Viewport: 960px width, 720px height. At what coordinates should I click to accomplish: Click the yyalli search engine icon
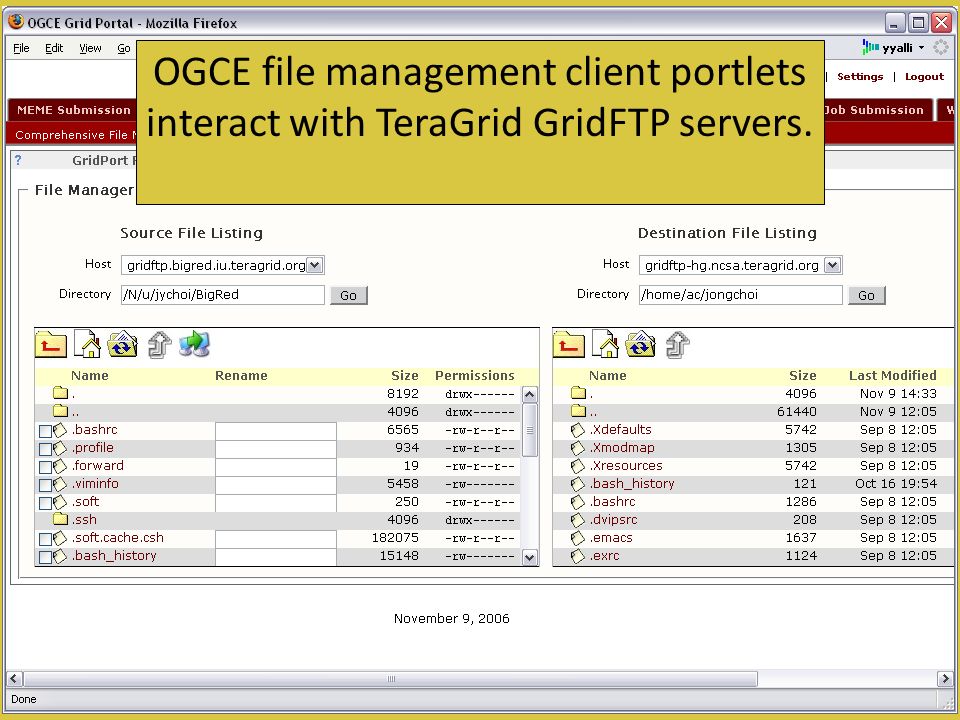pos(871,47)
